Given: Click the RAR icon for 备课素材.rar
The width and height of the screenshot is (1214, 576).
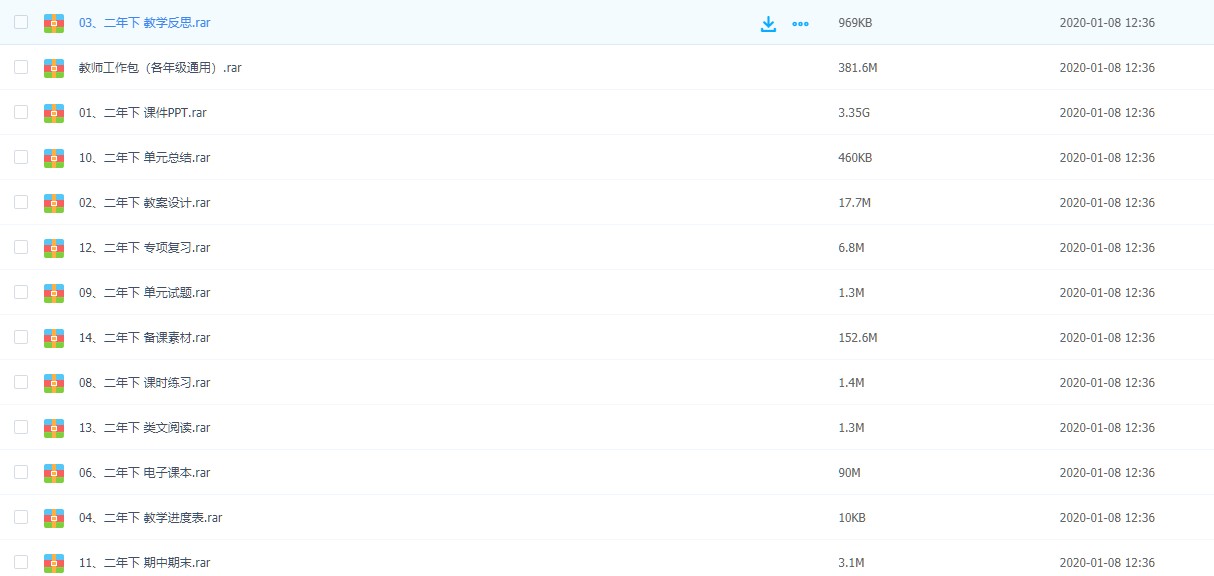Looking at the screenshot, I should click(x=54, y=338).
